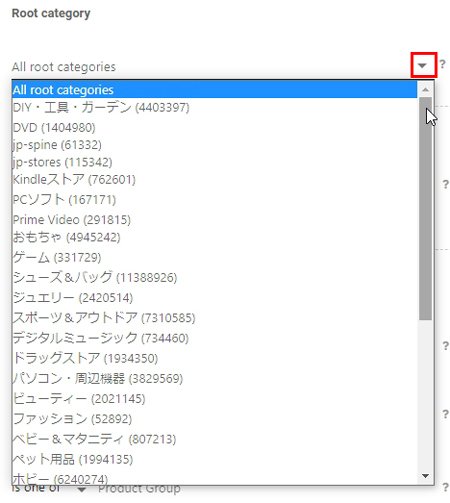Select ゲーム (331729) category
The image size is (450, 503).
click(x=214, y=257)
